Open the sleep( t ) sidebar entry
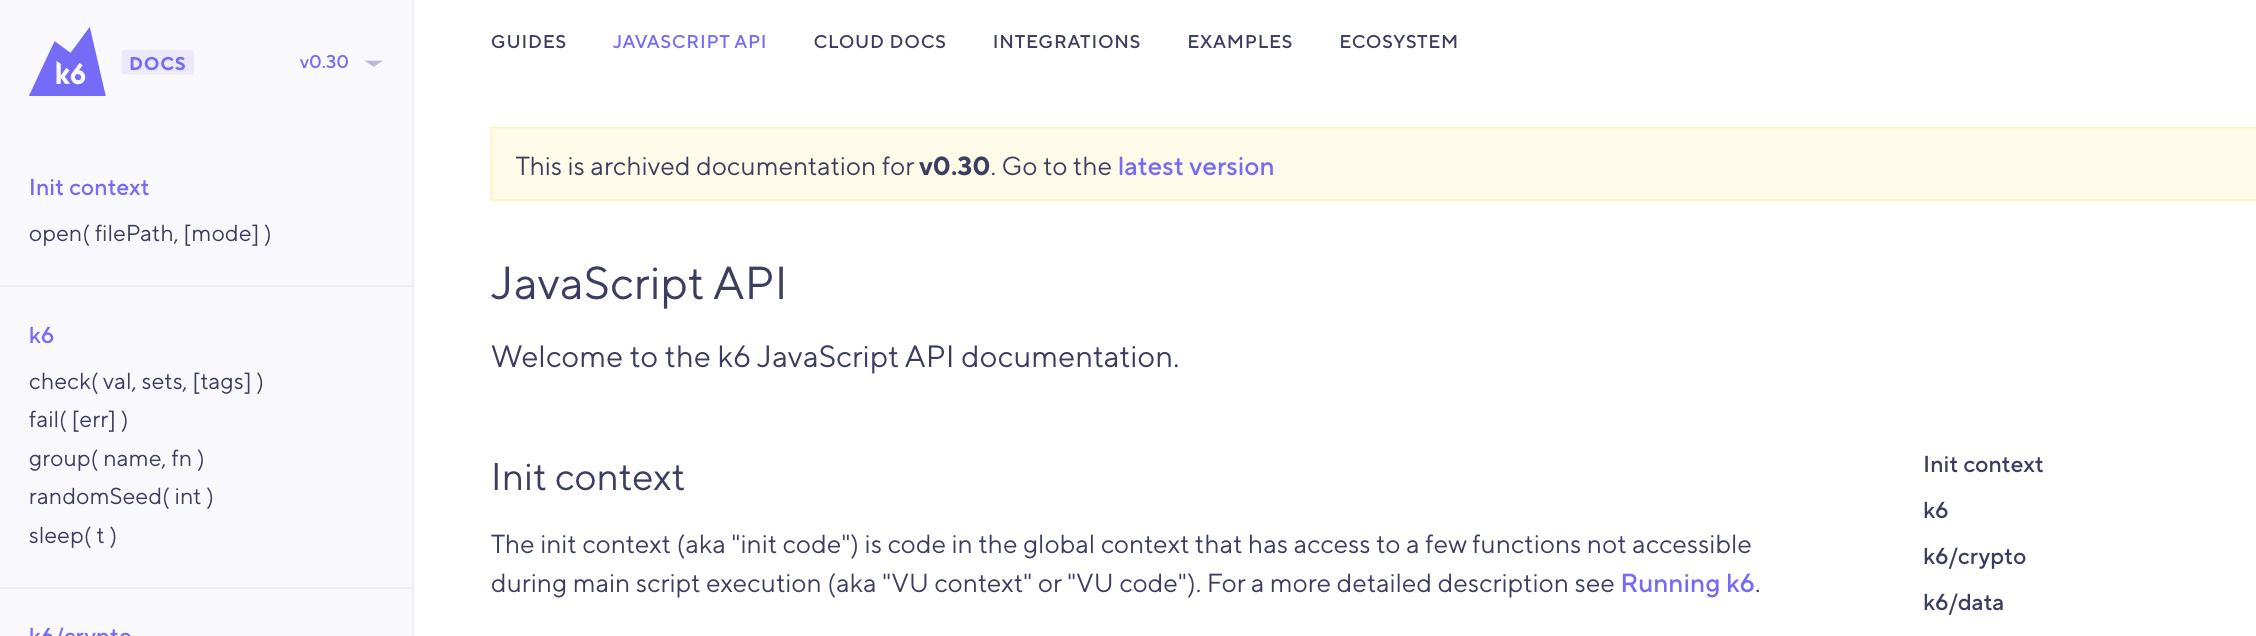The width and height of the screenshot is (2256, 636). coord(73,535)
